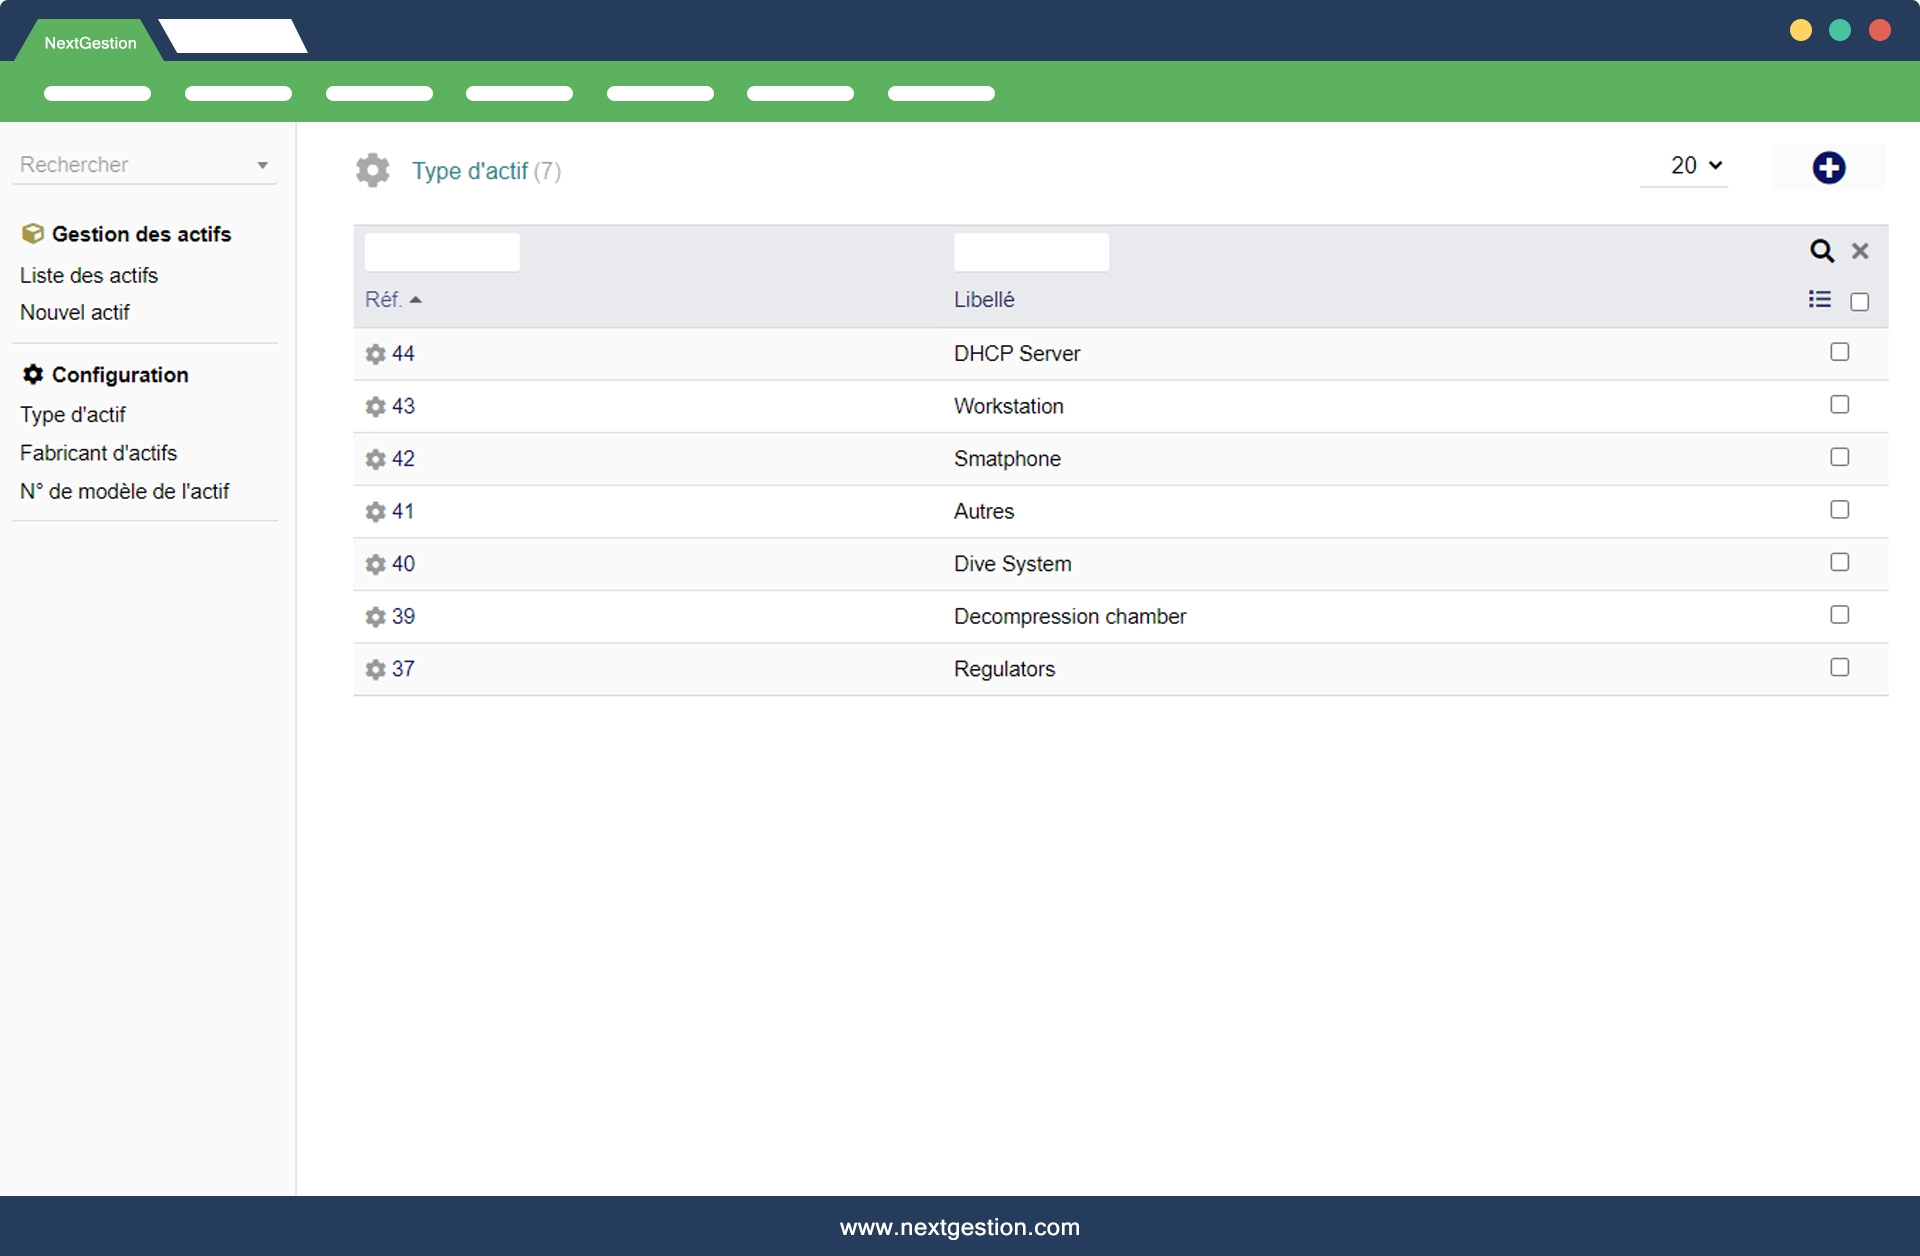Viewport: 1920px width, 1256px height.
Task: Open the Fabricant d'actifs link
Action: click(98, 453)
